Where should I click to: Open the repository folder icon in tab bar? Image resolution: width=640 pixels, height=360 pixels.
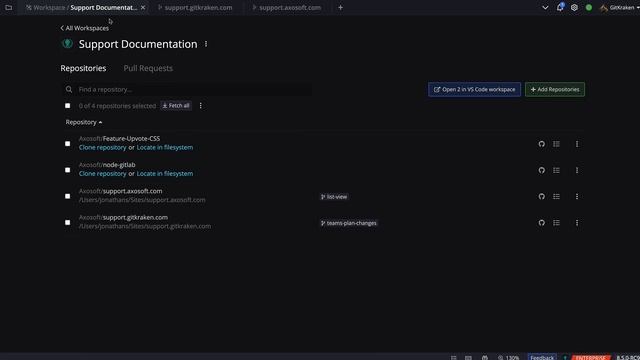point(9,7)
